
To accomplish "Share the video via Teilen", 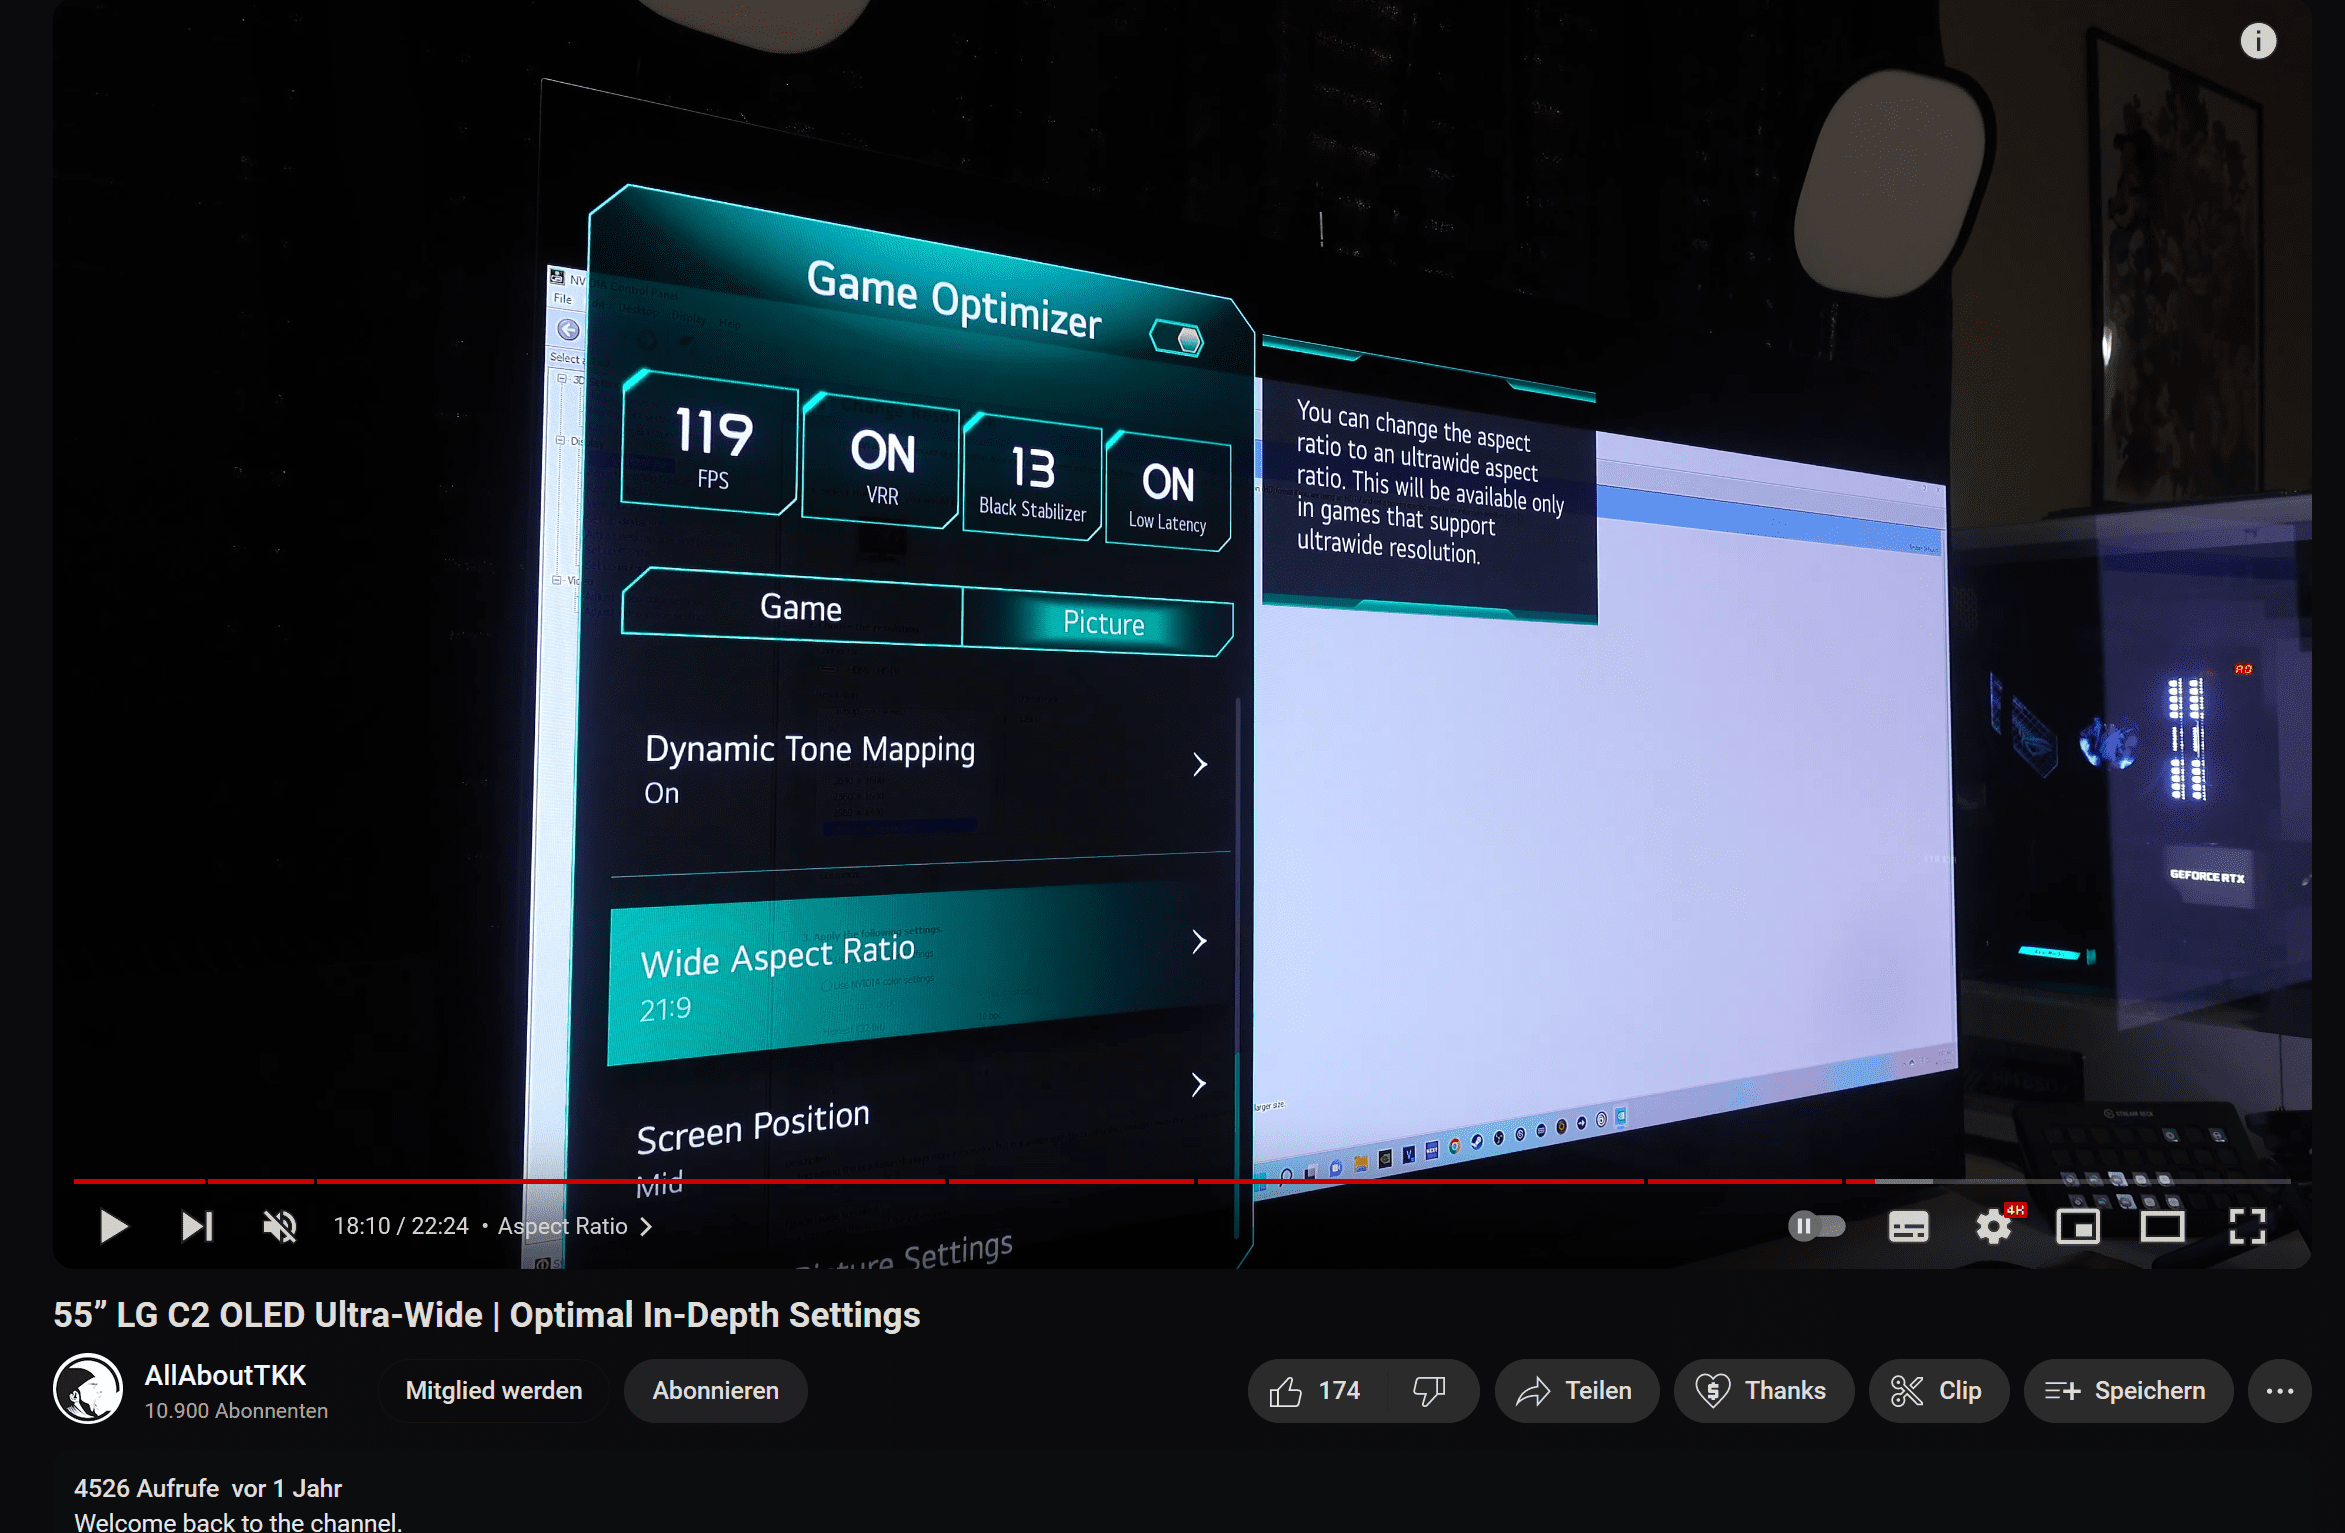I will pyautogui.click(x=1577, y=1391).
